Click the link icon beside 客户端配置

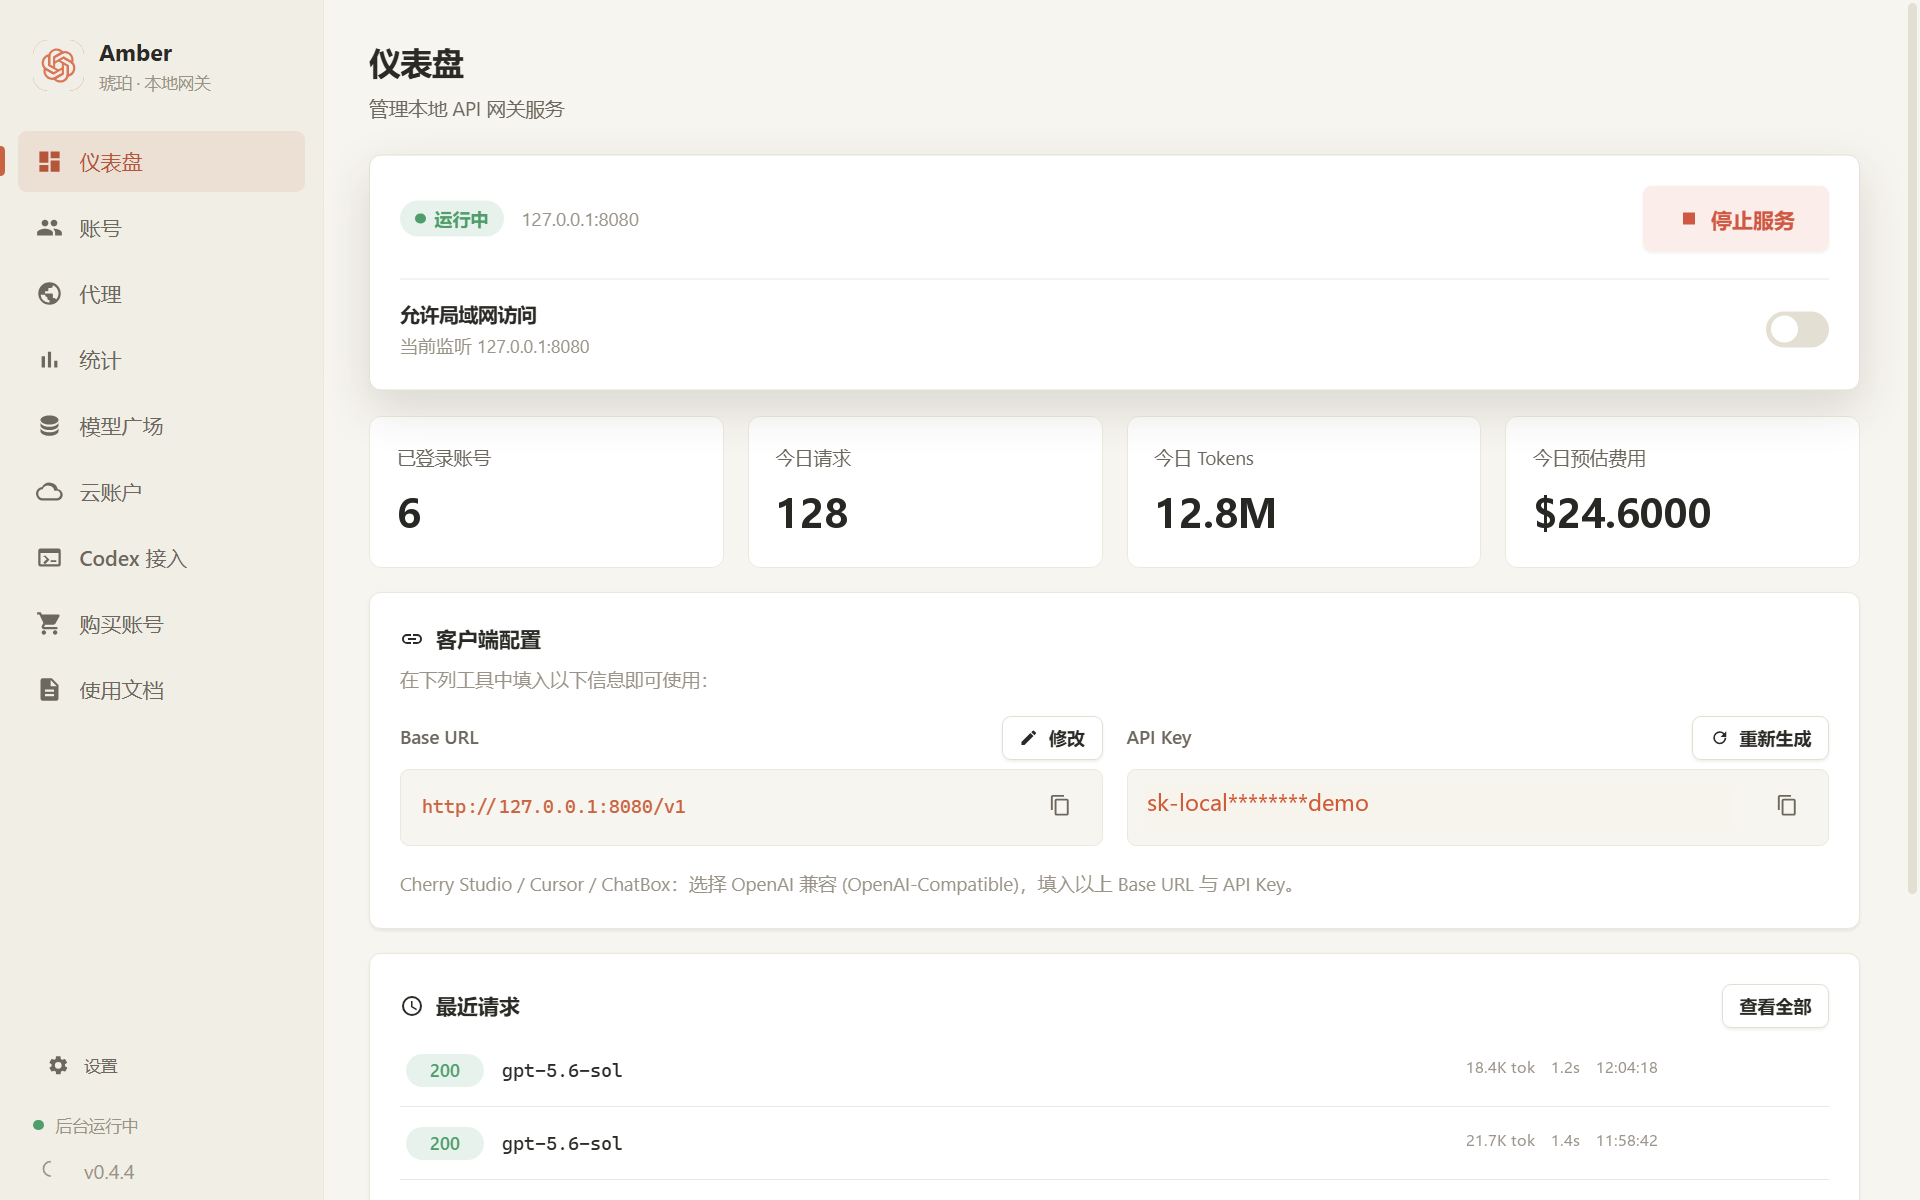(x=412, y=639)
